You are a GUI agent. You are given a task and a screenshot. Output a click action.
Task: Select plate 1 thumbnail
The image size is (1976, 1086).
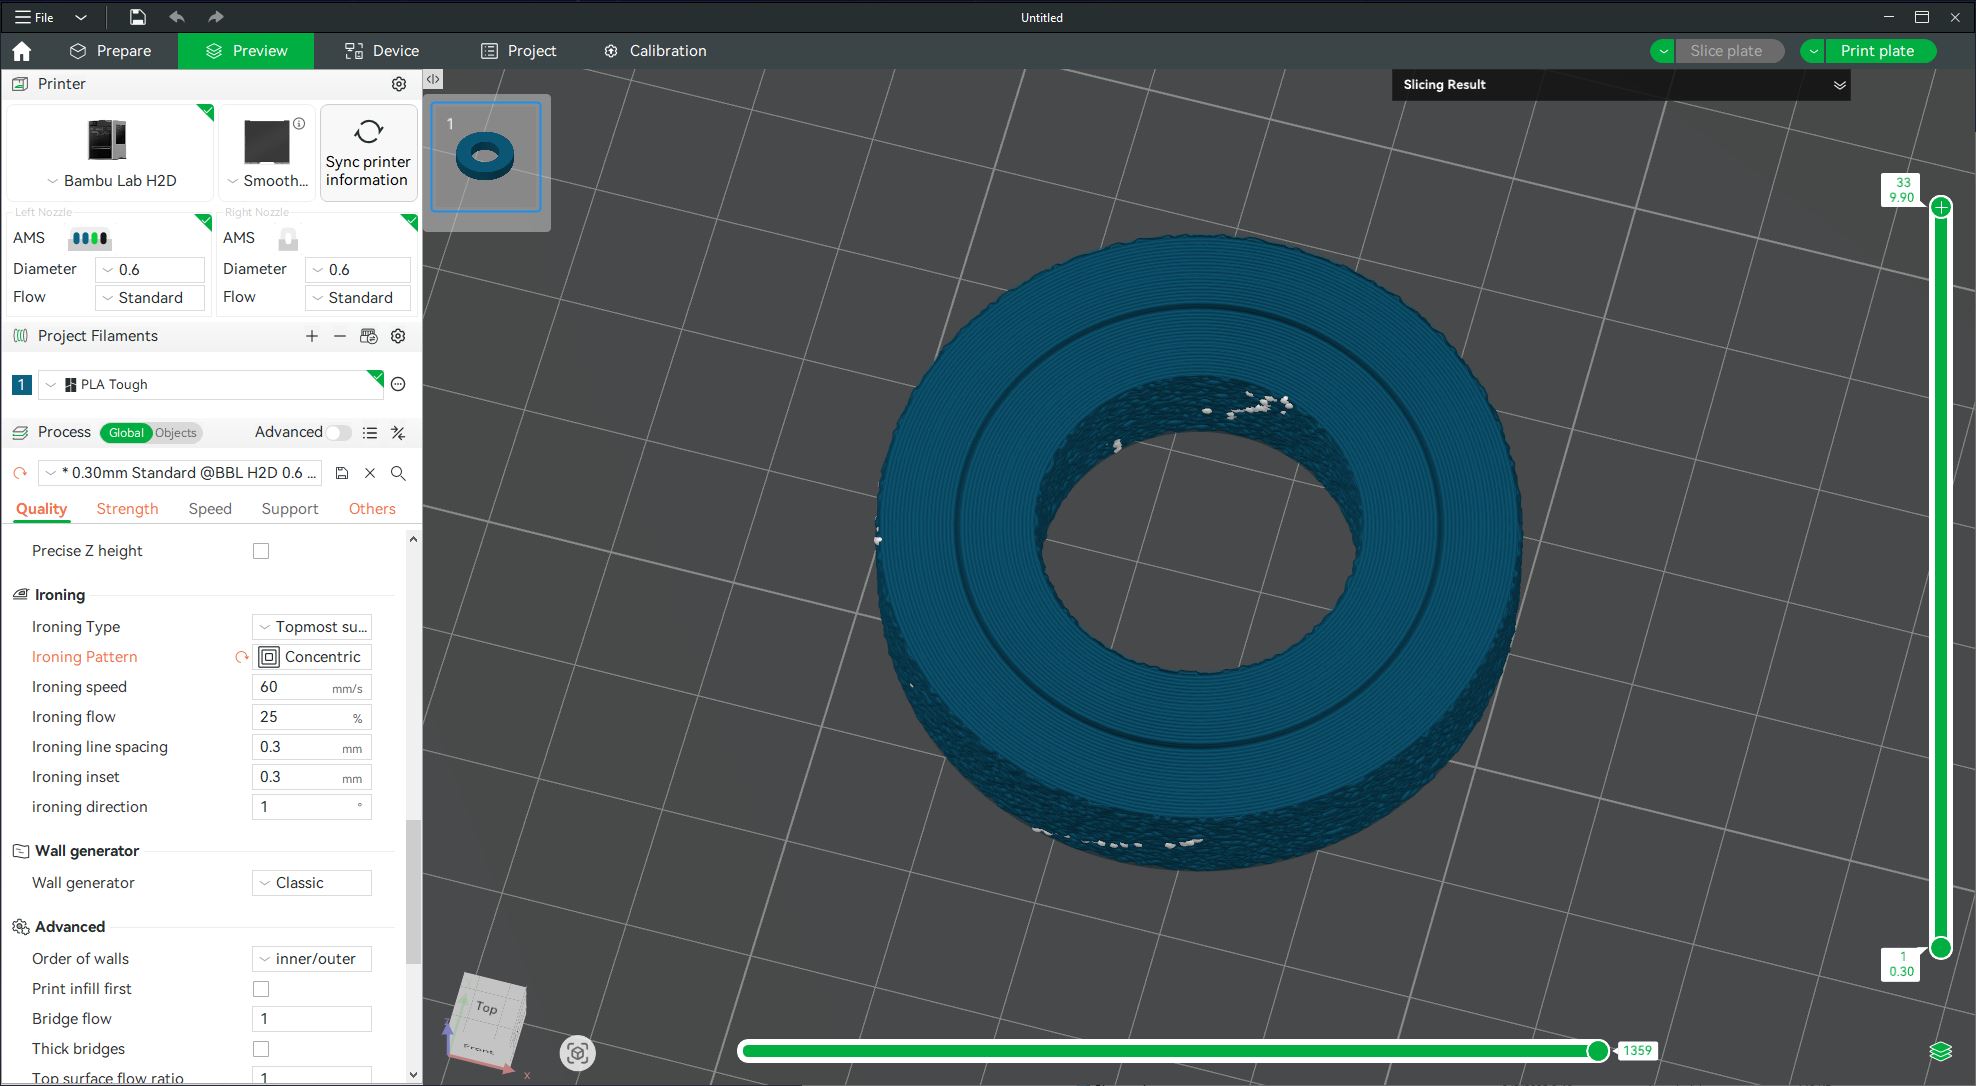486,157
